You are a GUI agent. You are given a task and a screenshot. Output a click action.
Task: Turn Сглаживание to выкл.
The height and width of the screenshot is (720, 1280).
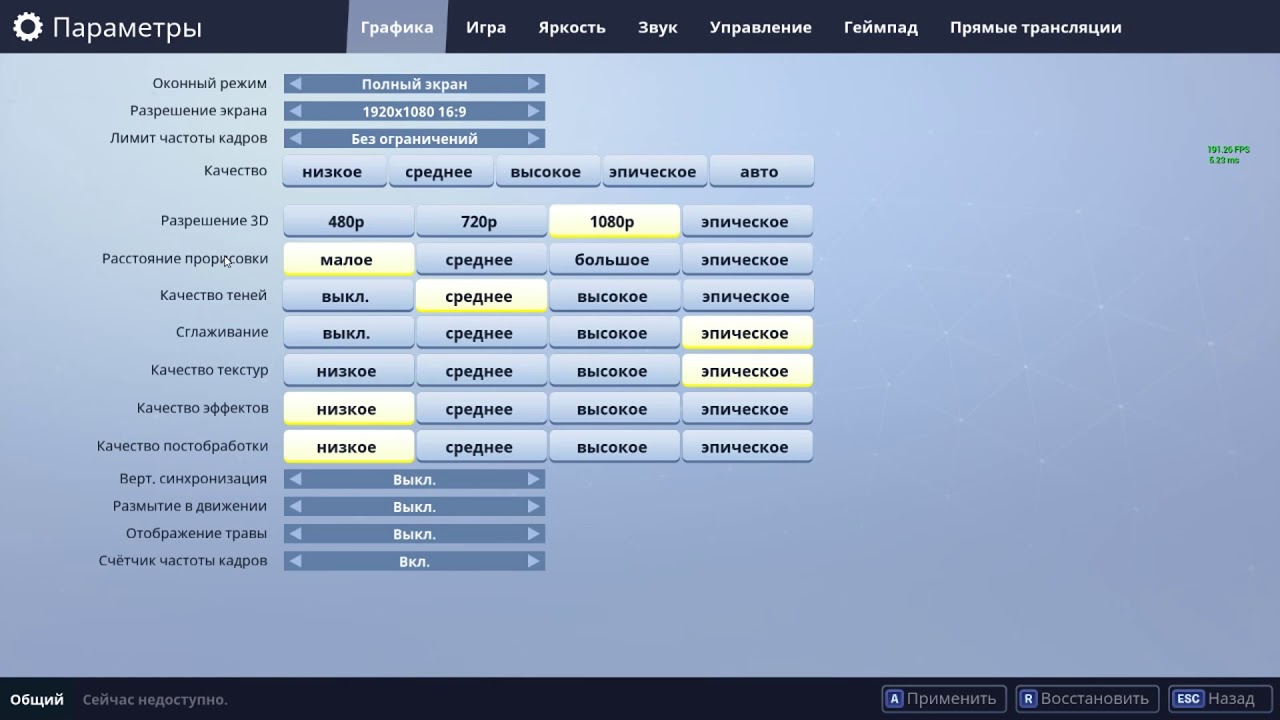(x=347, y=333)
